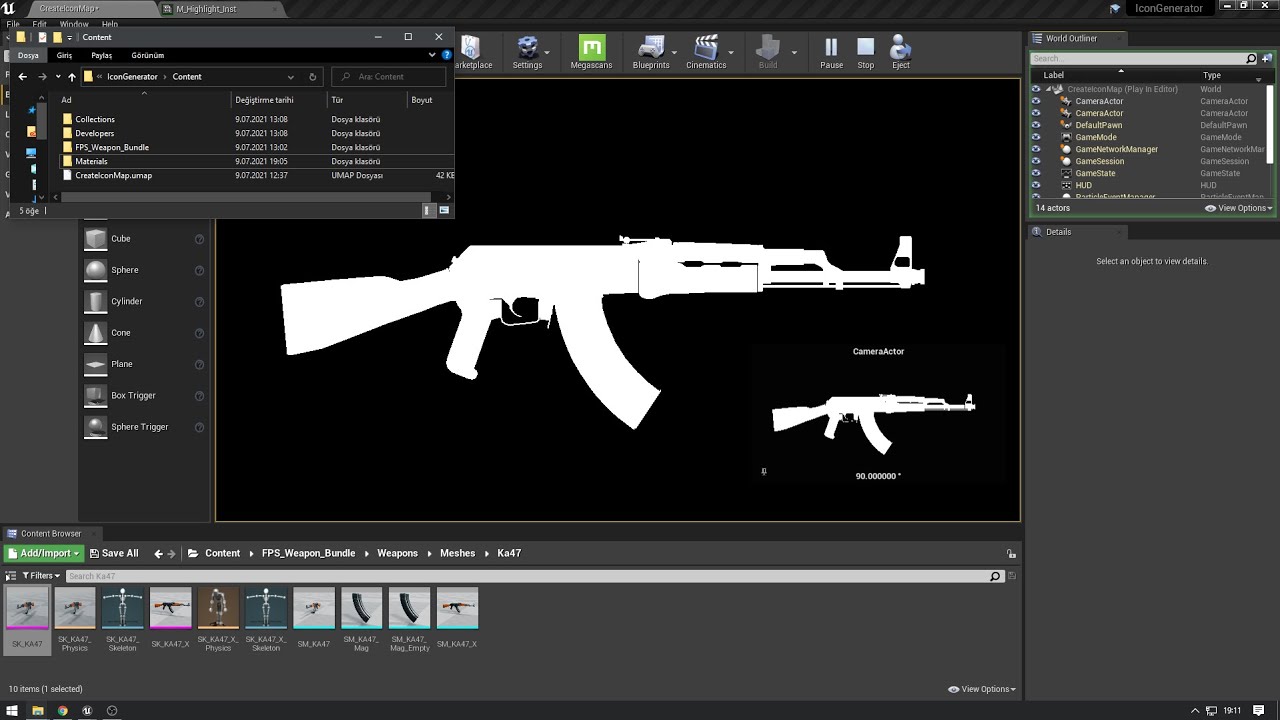Open the Blueprints dropdown arrow
This screenshot has width=1280, height=720.
coord(674,53)
